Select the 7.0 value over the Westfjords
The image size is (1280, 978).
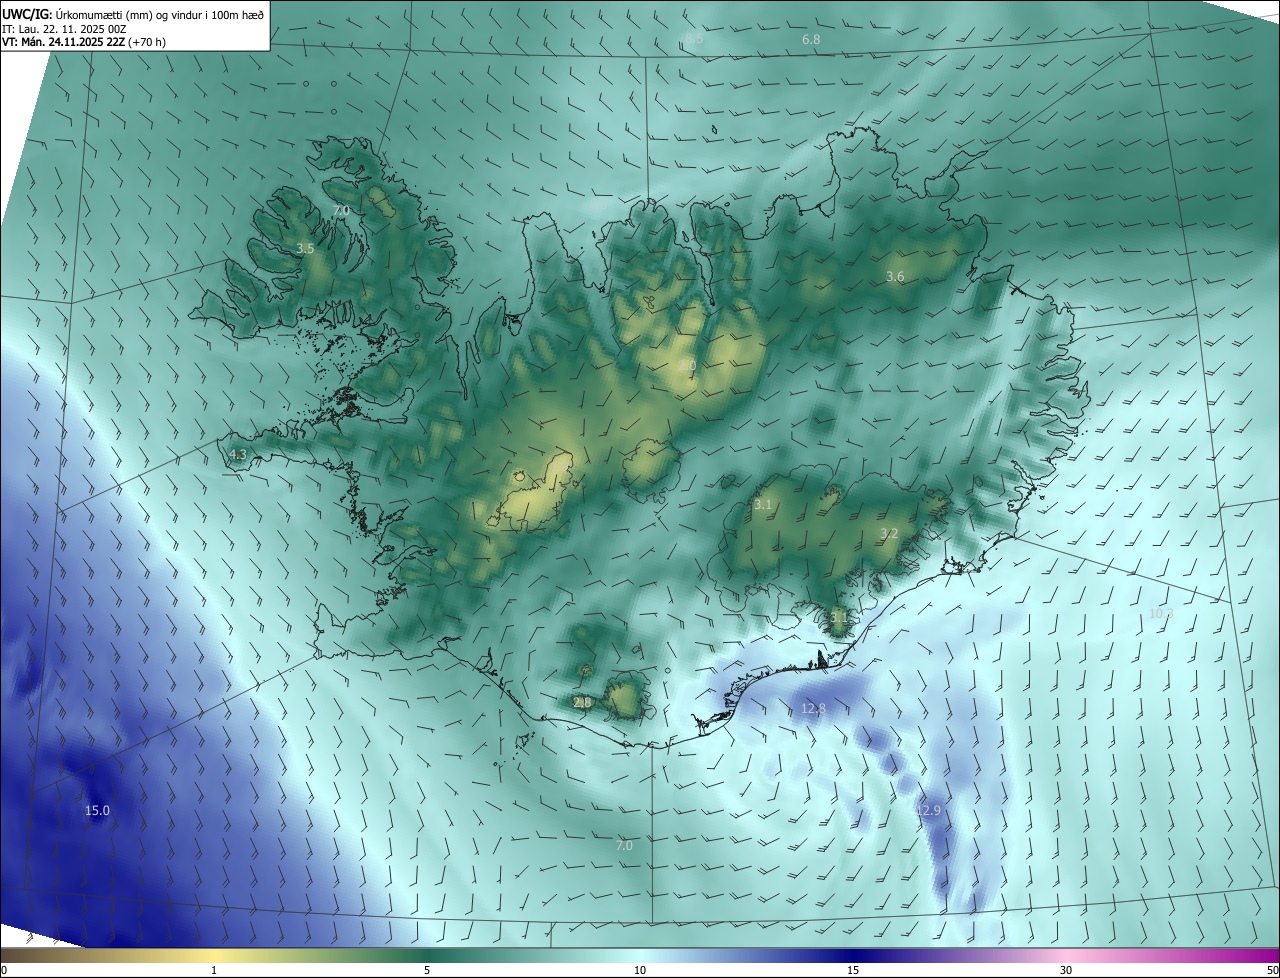click(x=341, y=211)
